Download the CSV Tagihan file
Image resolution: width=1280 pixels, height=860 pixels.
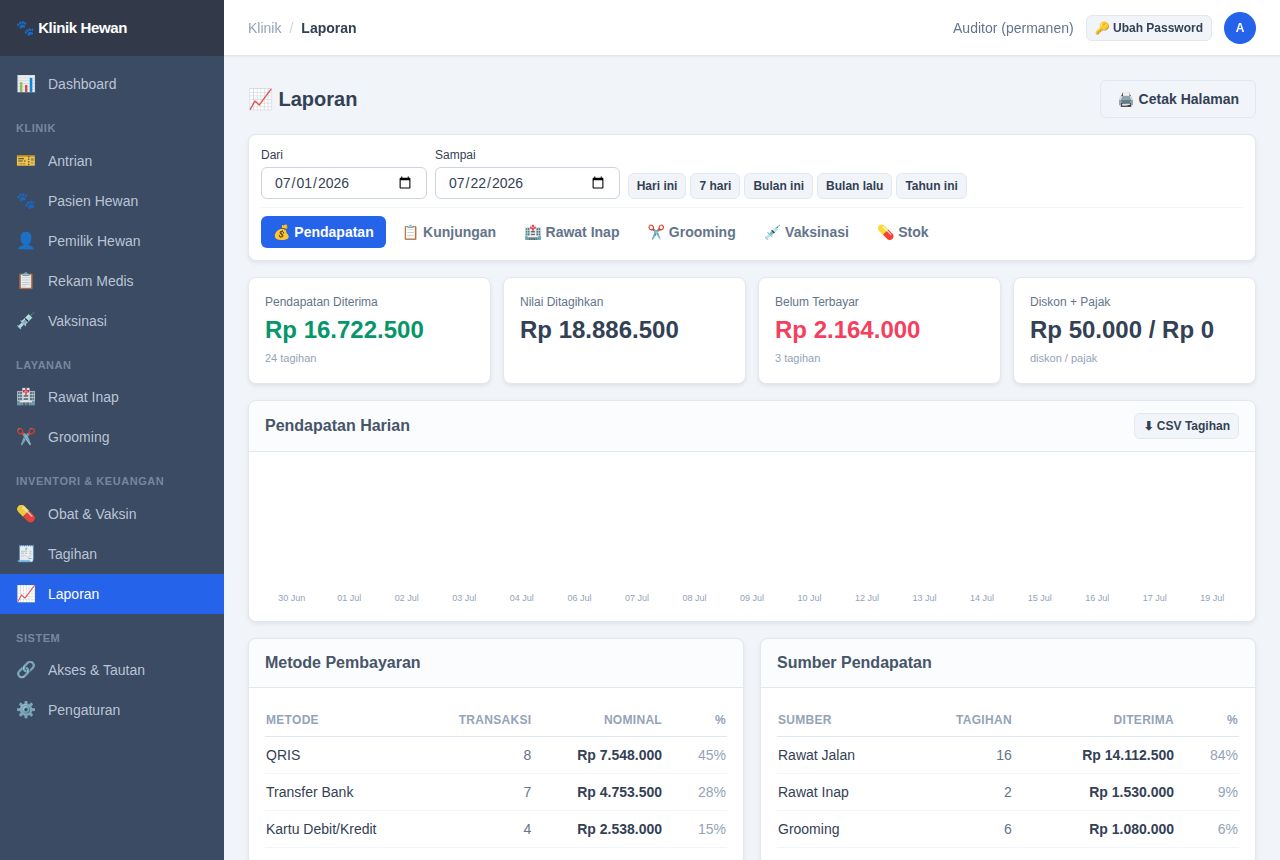(1186, 426)
